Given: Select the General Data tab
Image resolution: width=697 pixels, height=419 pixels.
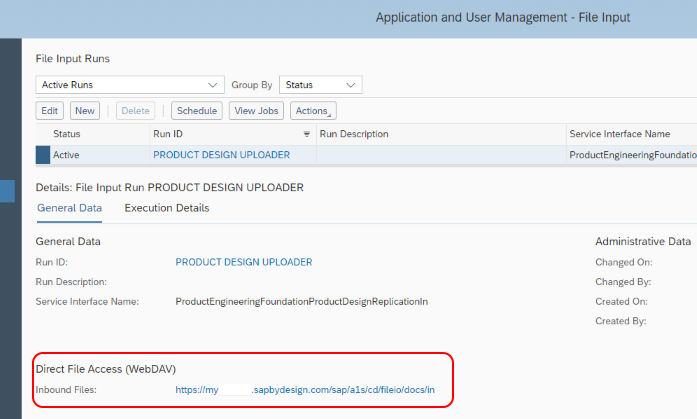Looking at the screenshot, I should tap(69, 208).
